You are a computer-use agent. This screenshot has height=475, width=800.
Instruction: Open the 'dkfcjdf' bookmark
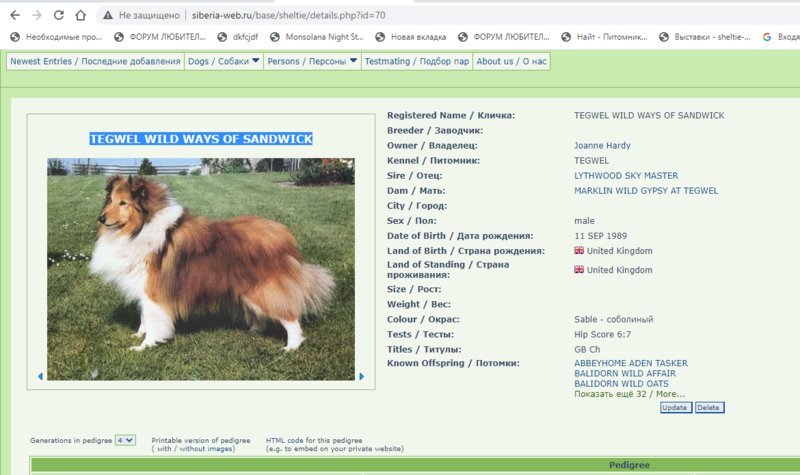coord(238,37)
